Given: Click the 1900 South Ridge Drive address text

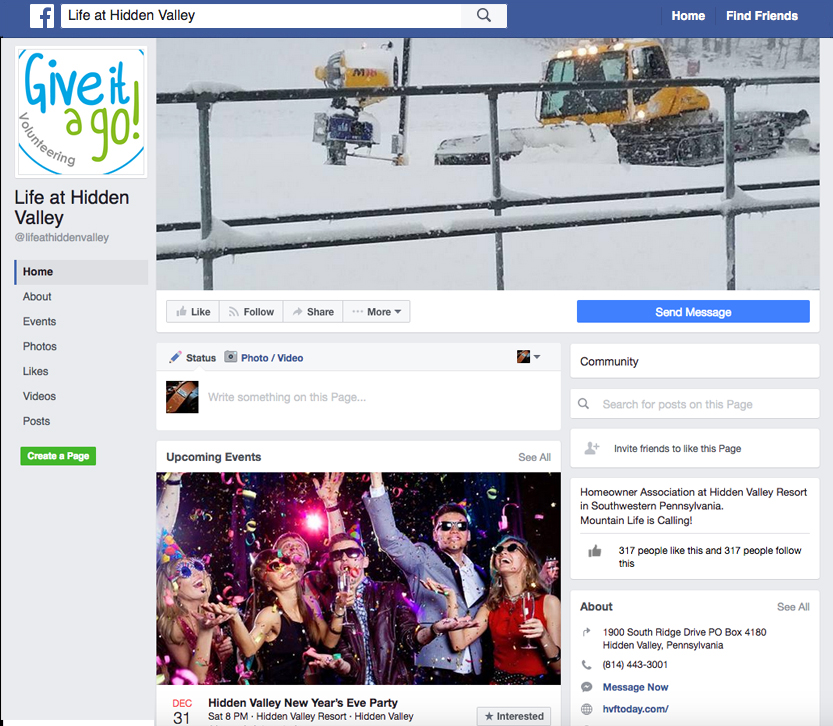Looking at the screenshot, I should pyautogui.click(x=684, y=638).
